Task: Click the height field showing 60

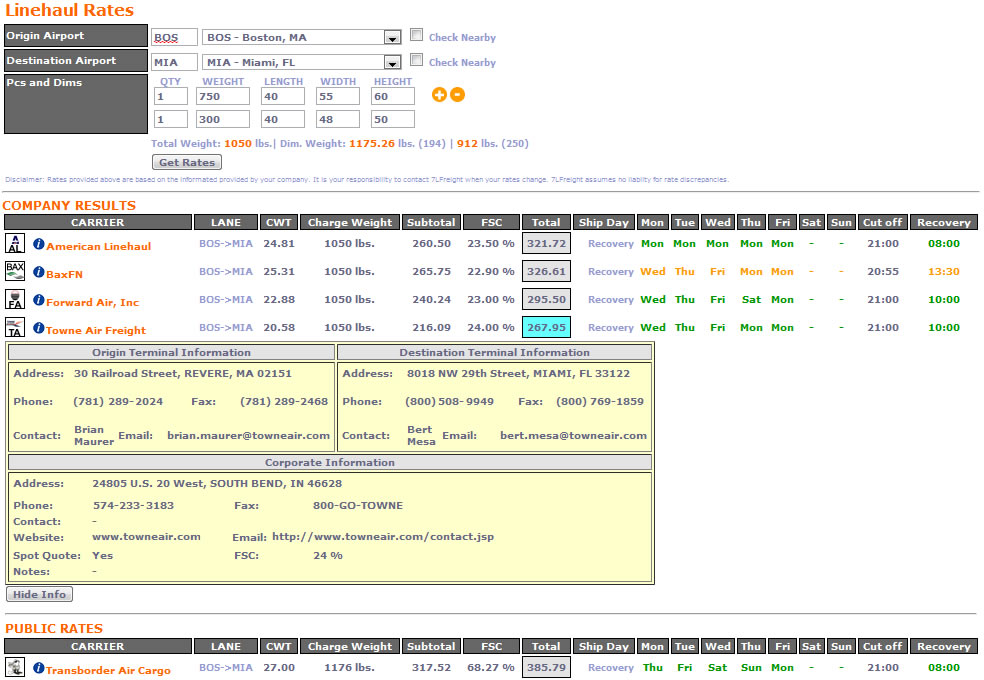Action: (393, 97)
